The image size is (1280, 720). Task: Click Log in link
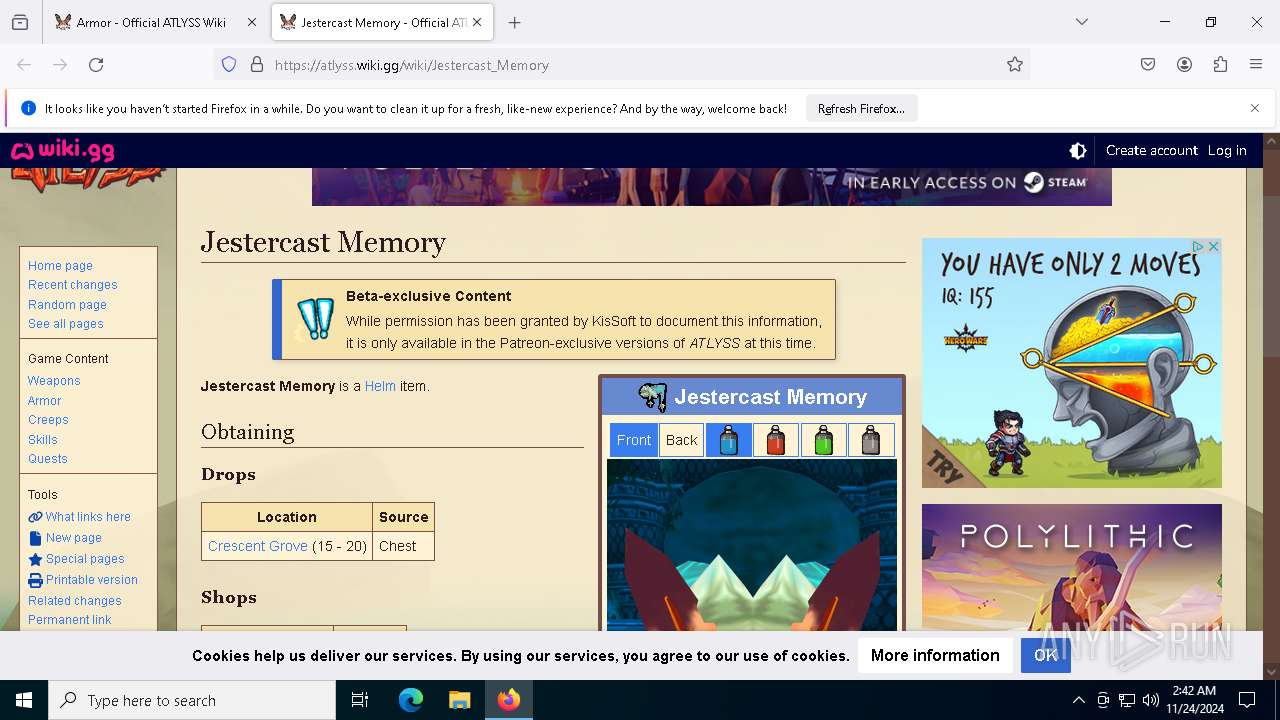(x=1227, y=151)
